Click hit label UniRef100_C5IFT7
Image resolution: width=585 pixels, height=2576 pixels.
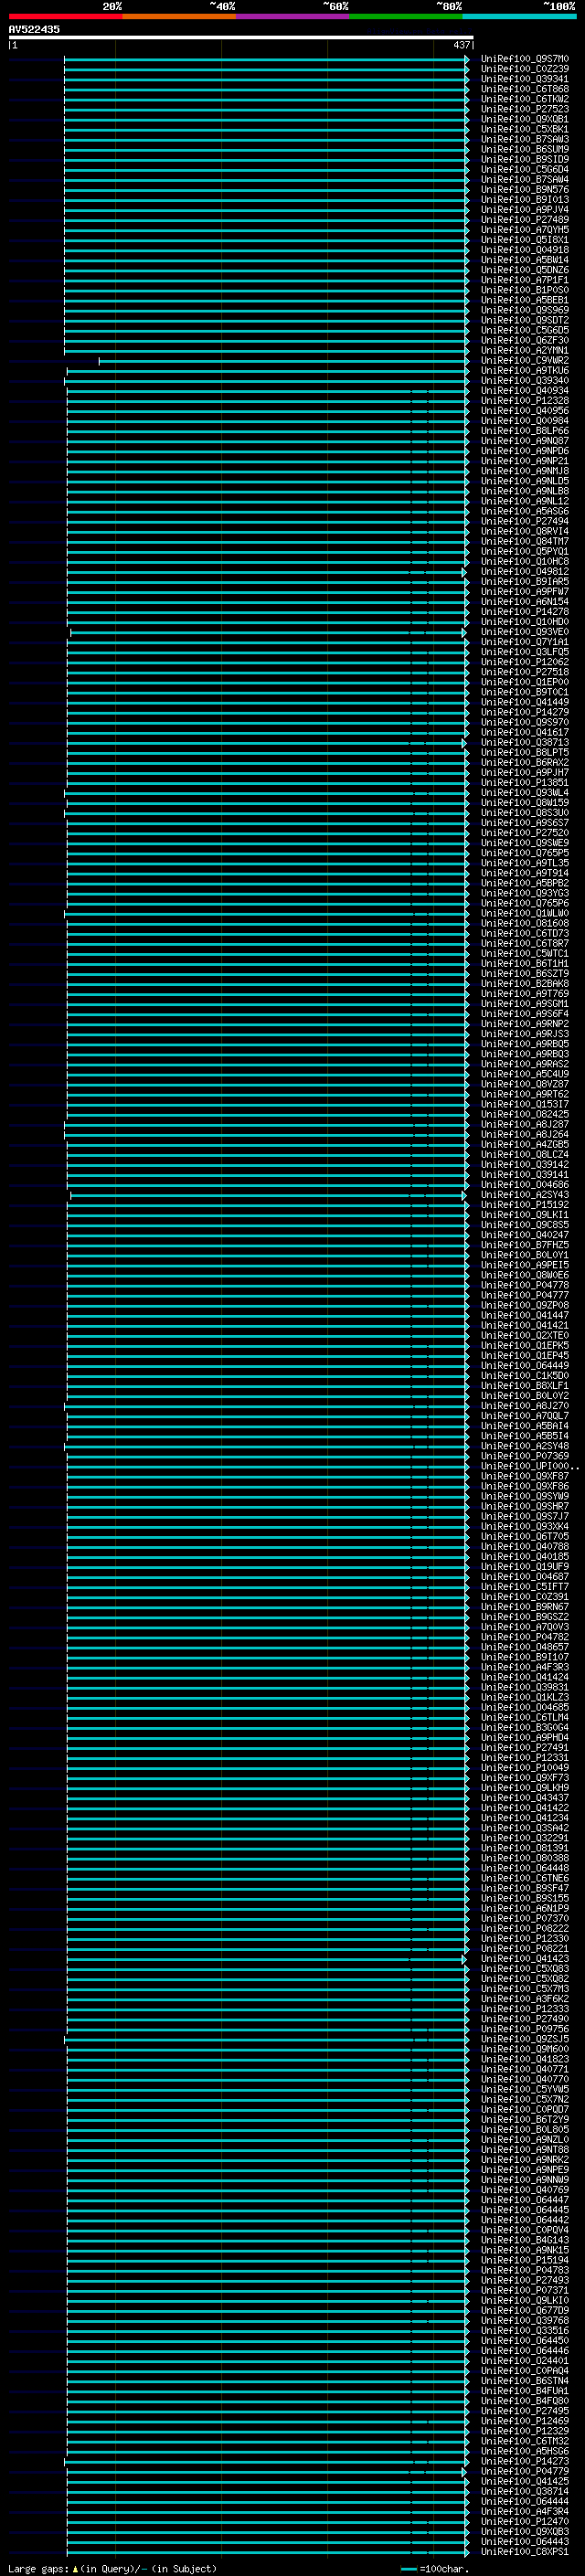point(525,1586)
